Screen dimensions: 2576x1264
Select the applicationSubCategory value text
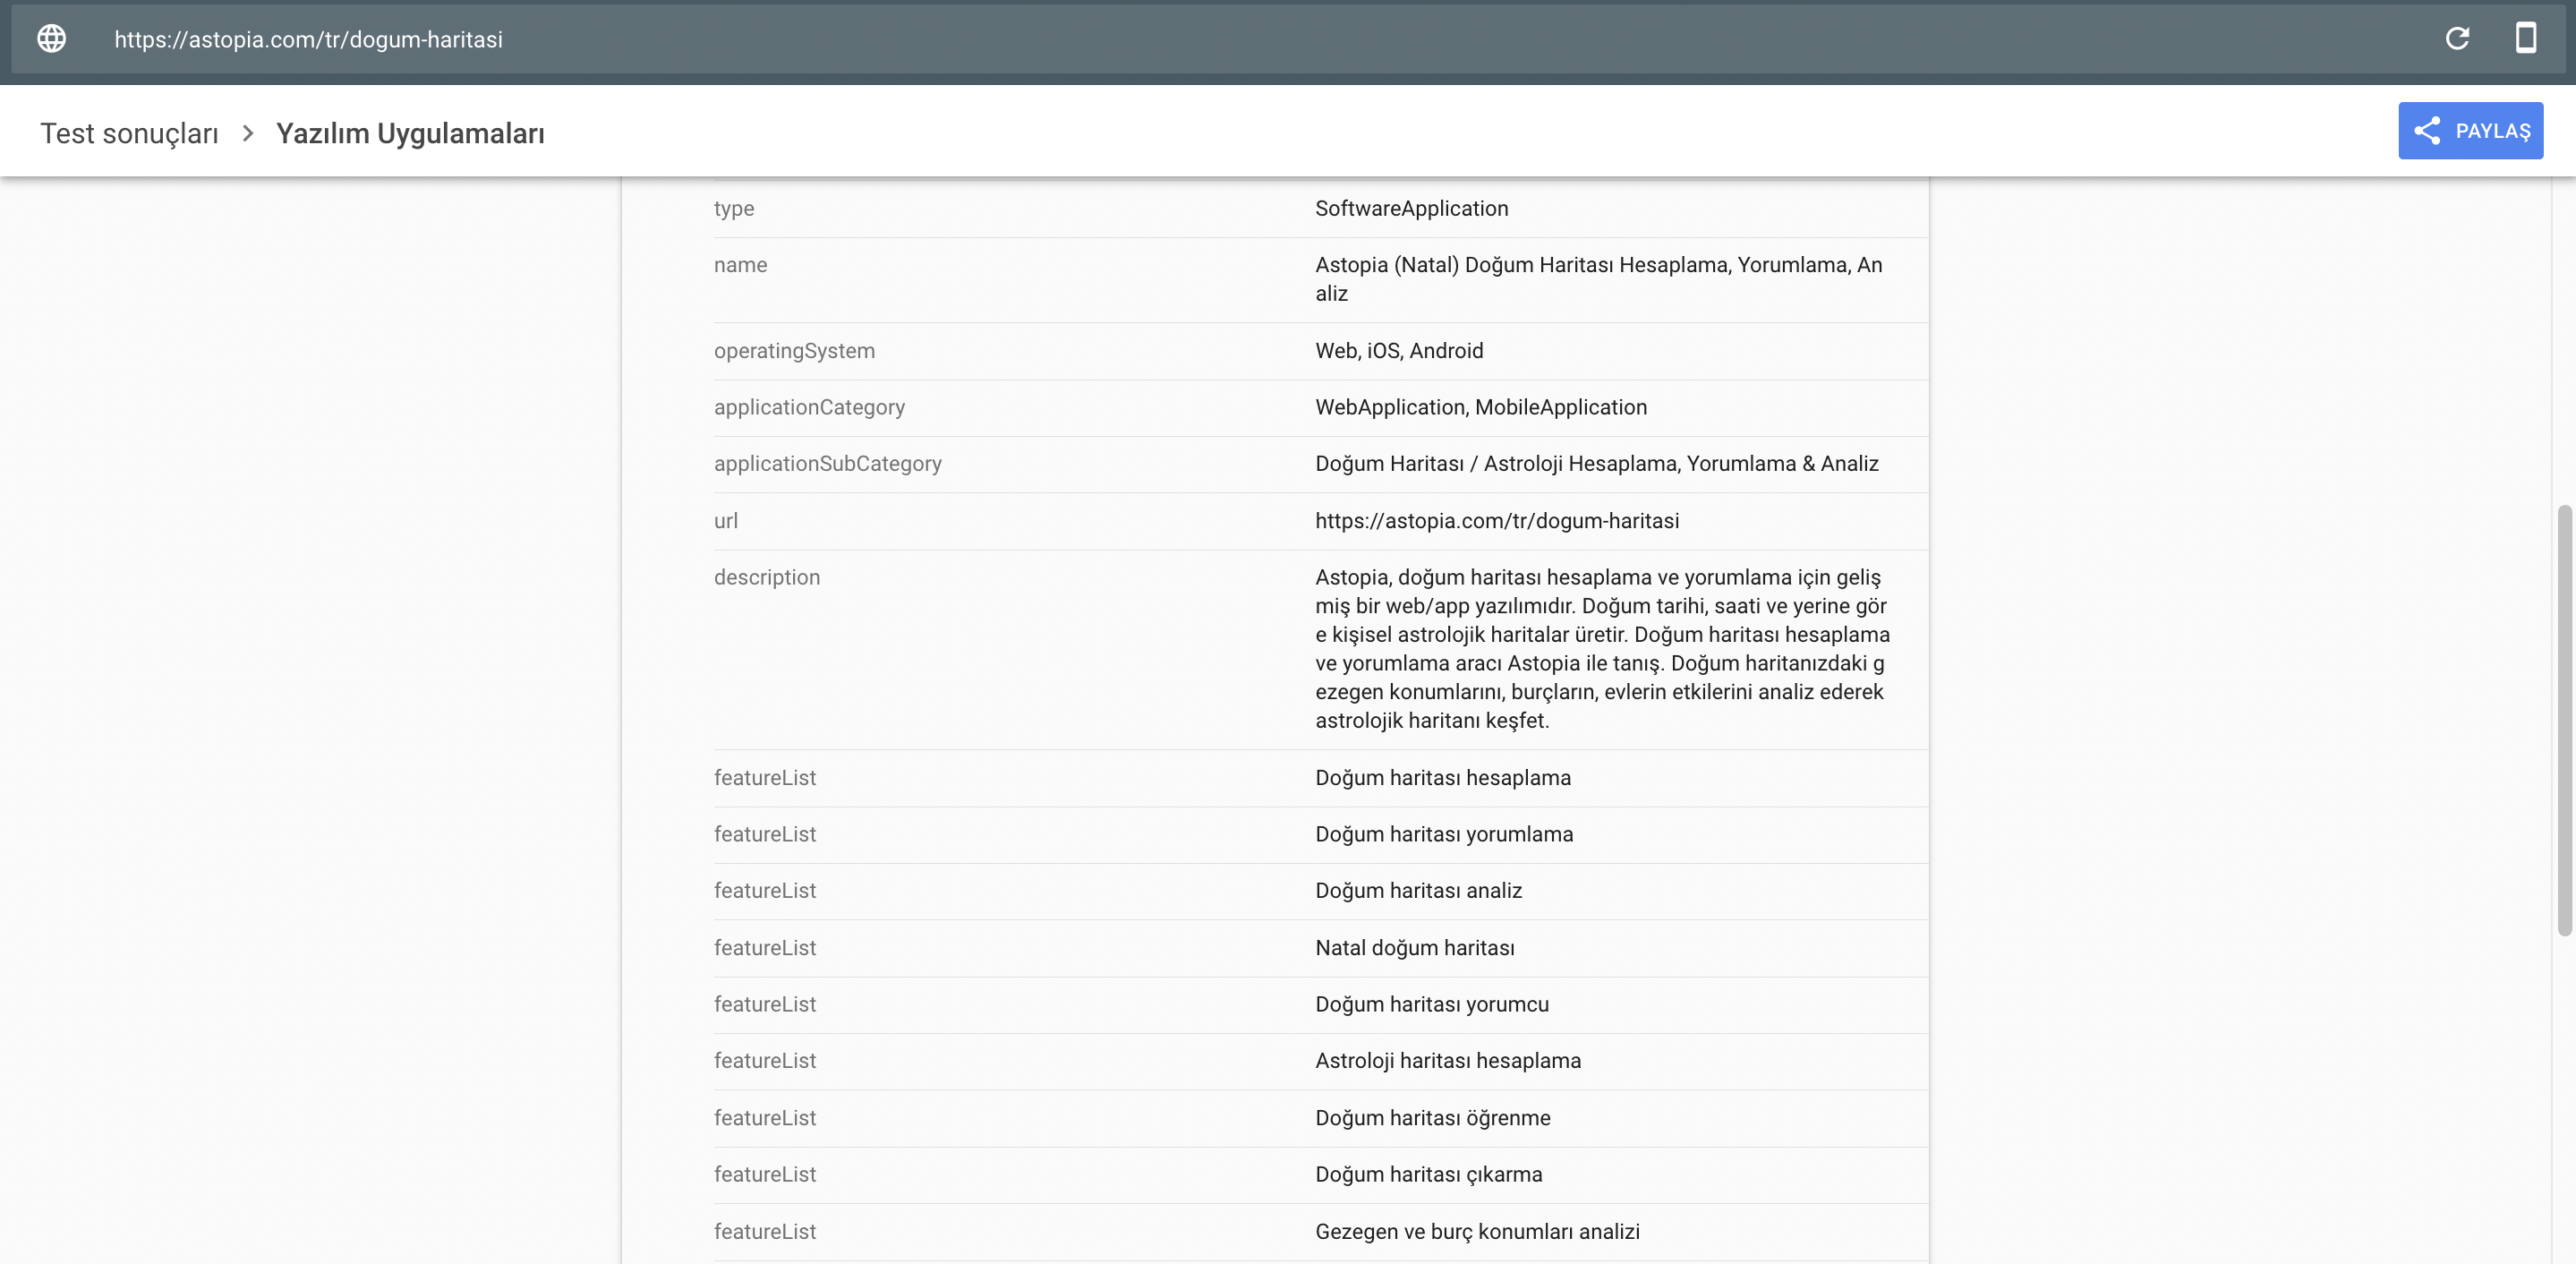[1596, 463]
